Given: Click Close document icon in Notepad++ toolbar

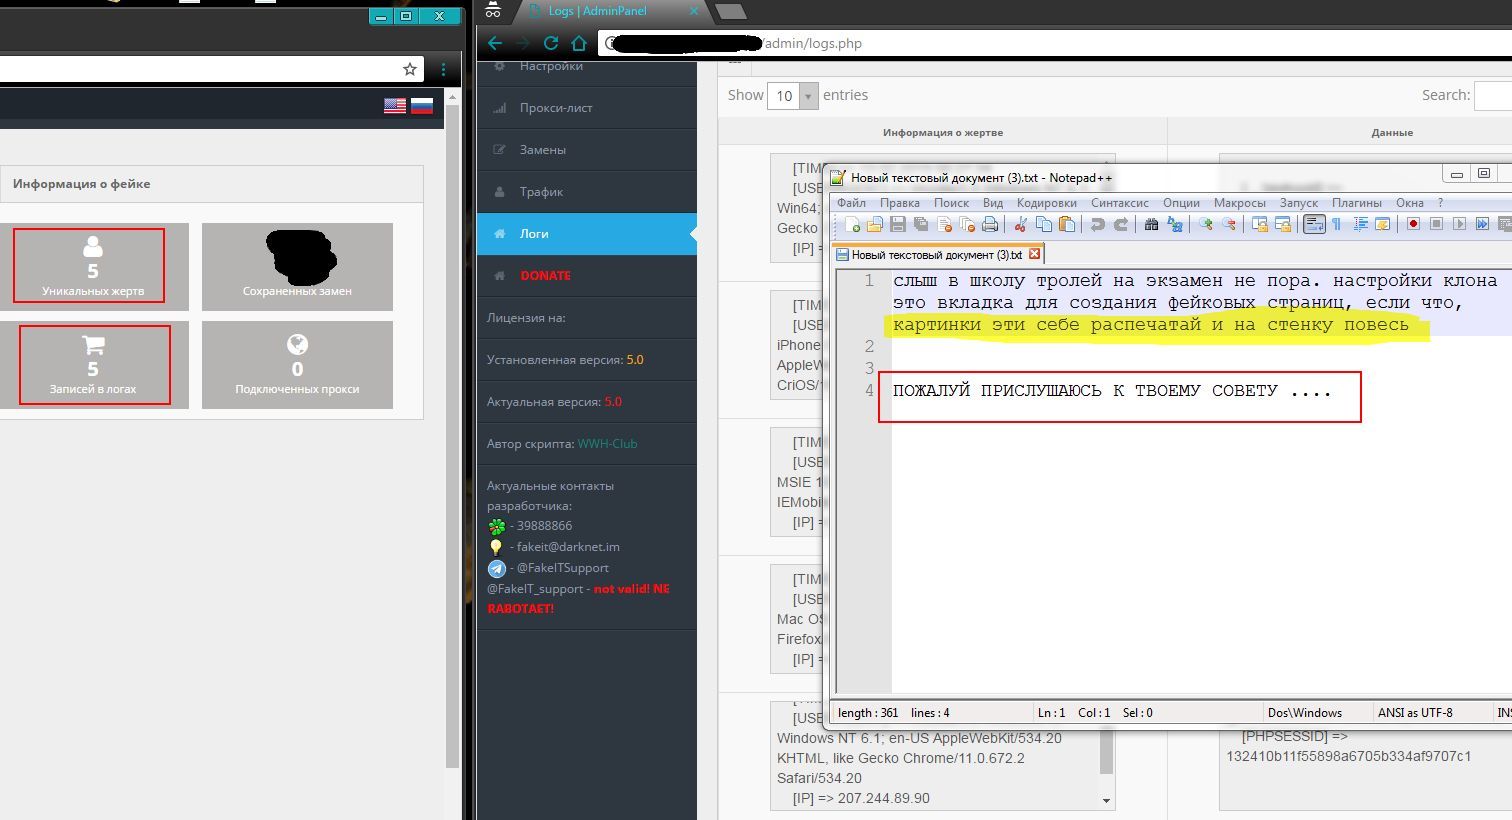Looking at the screenshot, I should click(x=943, y=224).
